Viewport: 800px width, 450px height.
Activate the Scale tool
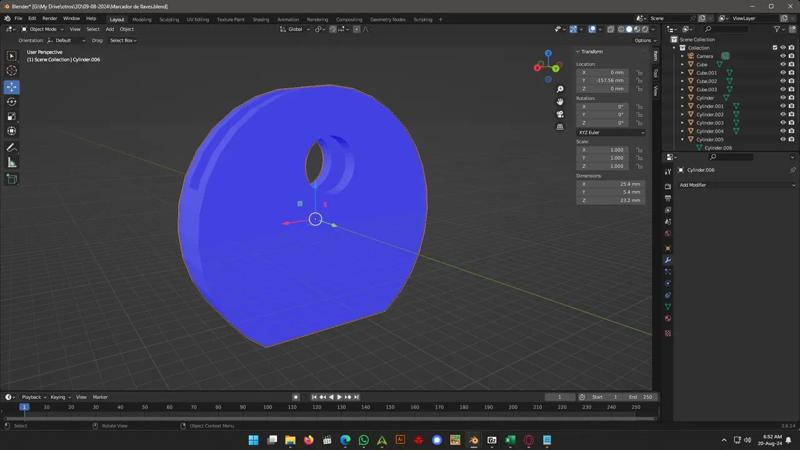coord(12,116)
